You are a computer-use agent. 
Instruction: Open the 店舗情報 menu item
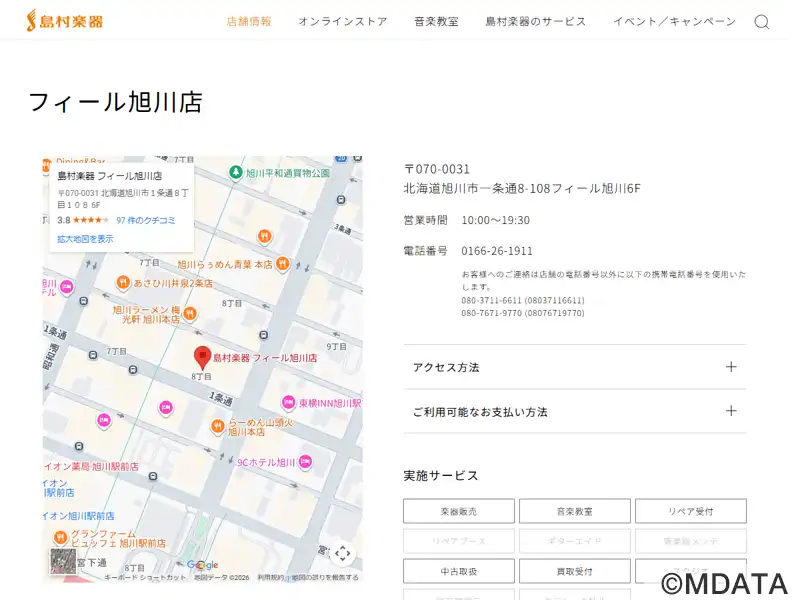tap(249, 21)
